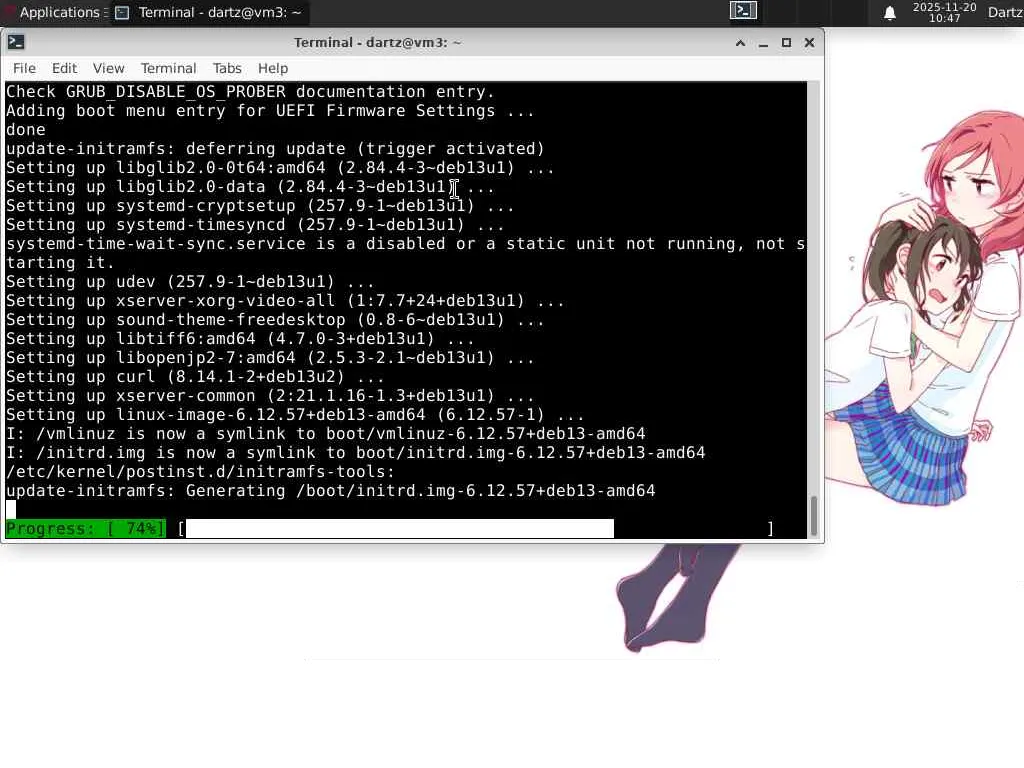1024x768 pixels.
Task: Click the 'done' output line
Action: coord(25,129)
